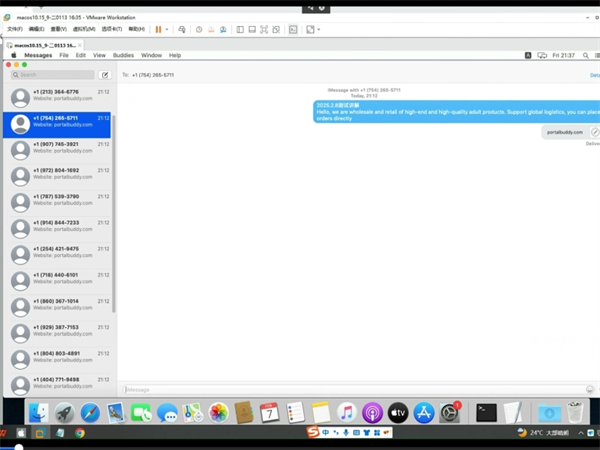Open conversation with +1 (860) 367-1014
This screenshot has height=450, width=600.
coord(60,305)
